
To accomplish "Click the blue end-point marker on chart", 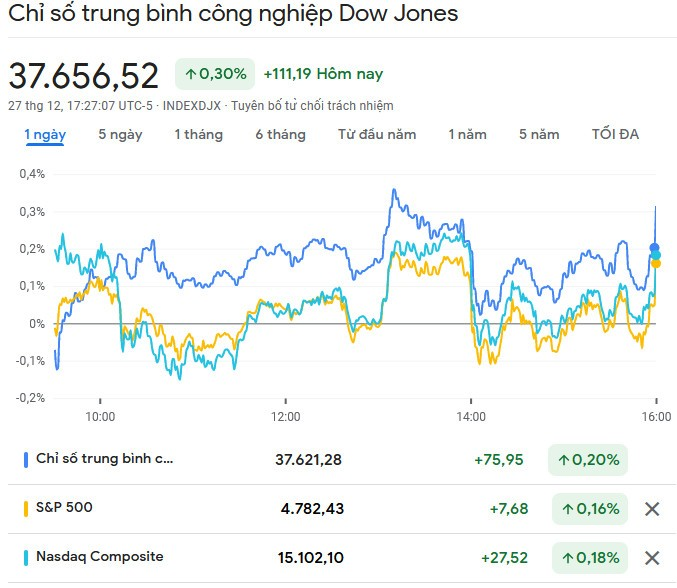I will point(655,248).
